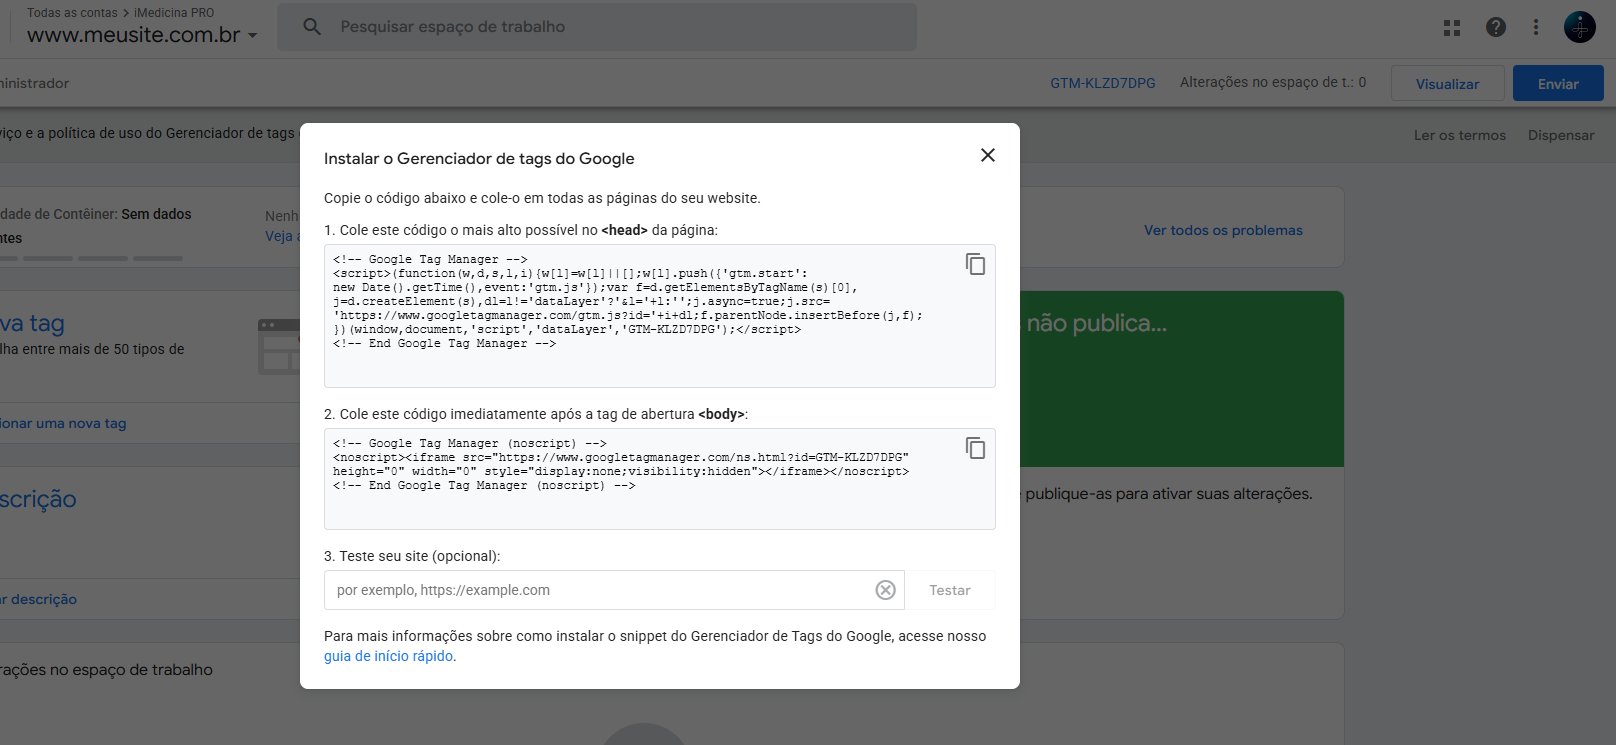
Task: Click 'Alterações no espaço de t.: 0' text
Action: pos(1272,82)
